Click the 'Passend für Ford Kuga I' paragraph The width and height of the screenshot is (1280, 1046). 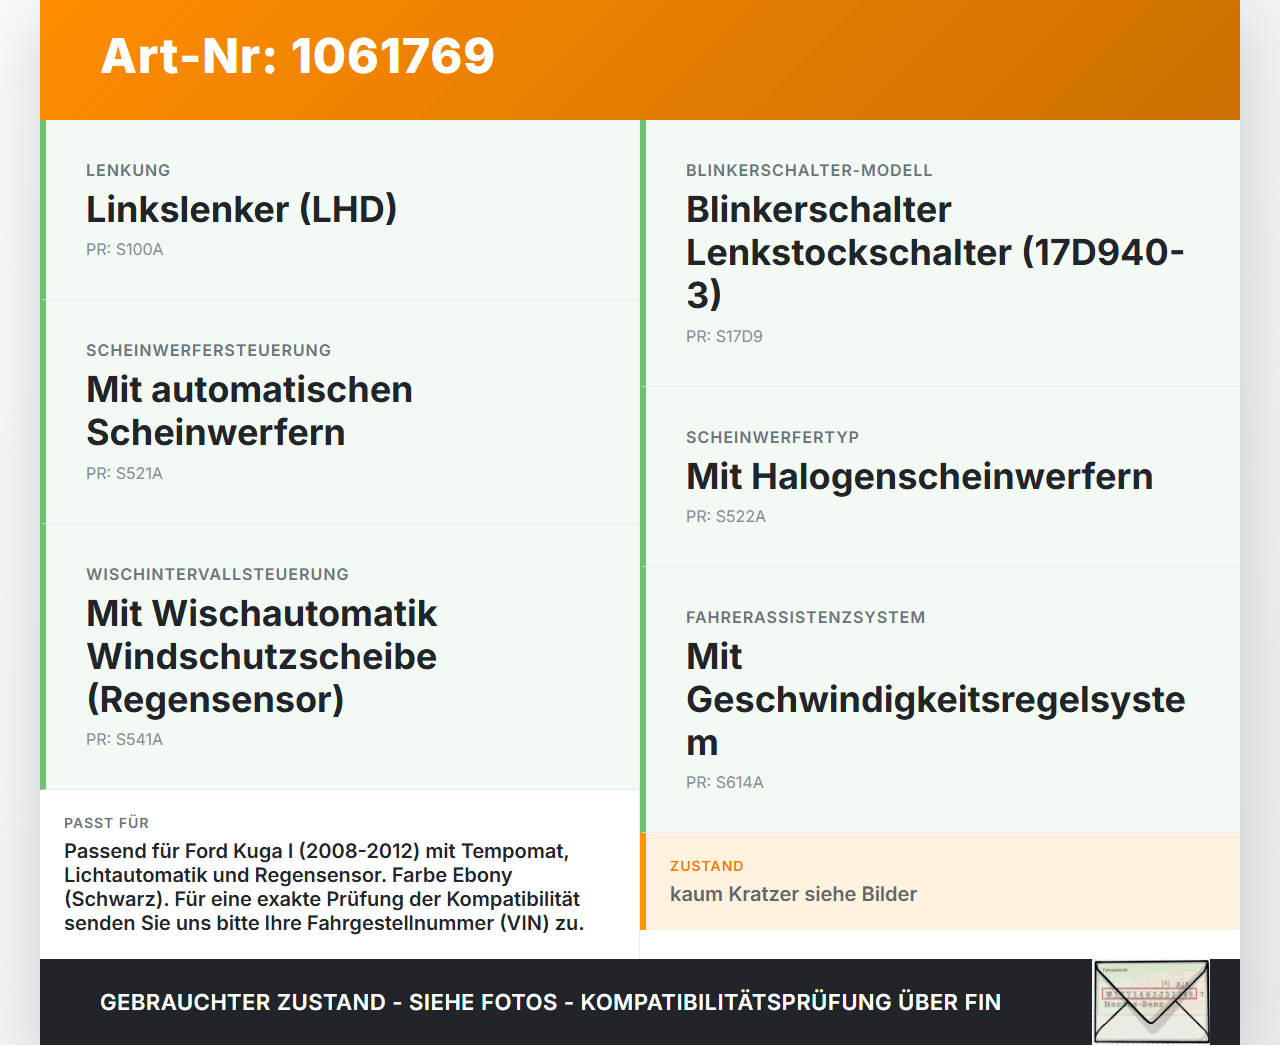point(324,887)
